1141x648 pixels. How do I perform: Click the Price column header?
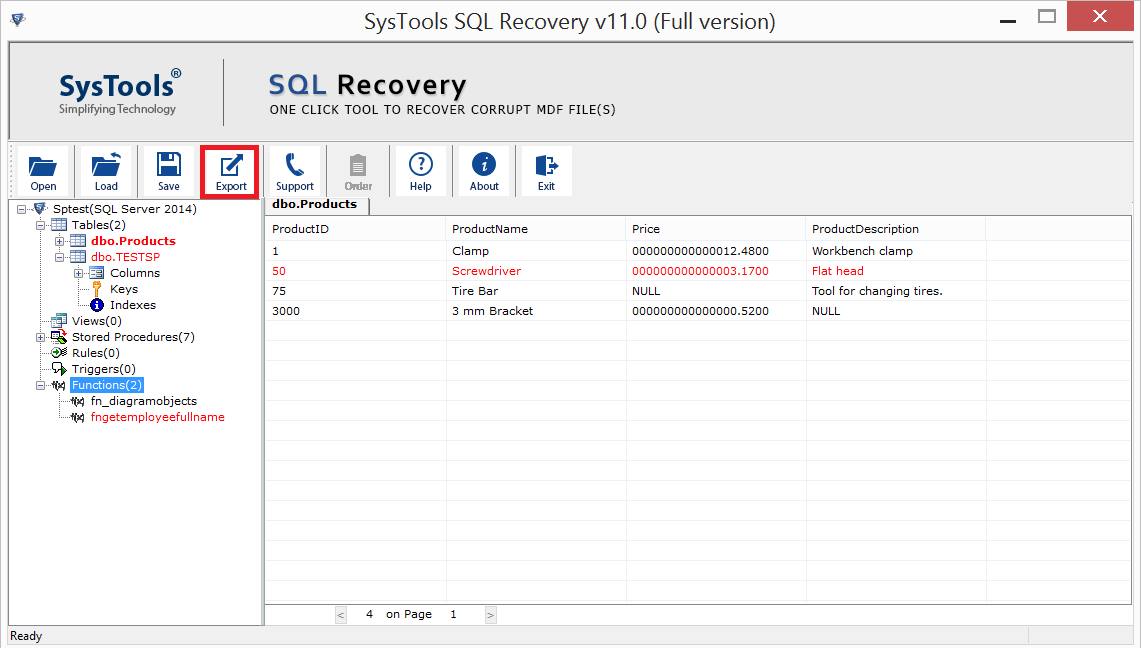point(715,229)
